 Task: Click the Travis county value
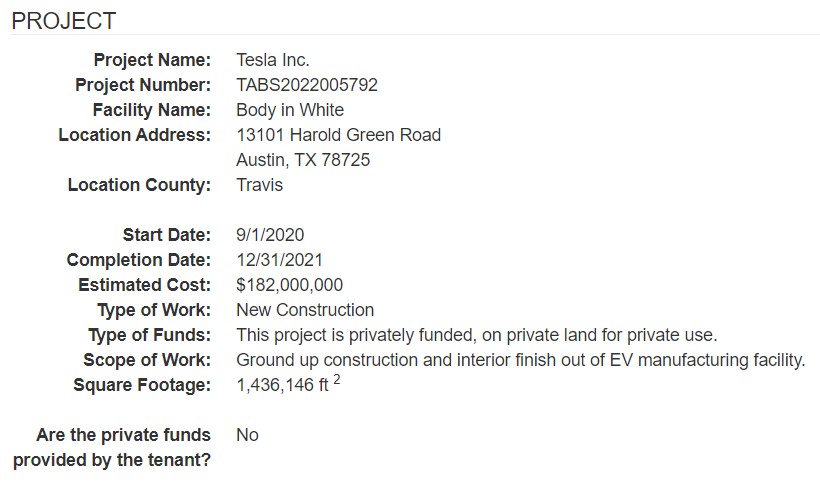pos(259,185)
